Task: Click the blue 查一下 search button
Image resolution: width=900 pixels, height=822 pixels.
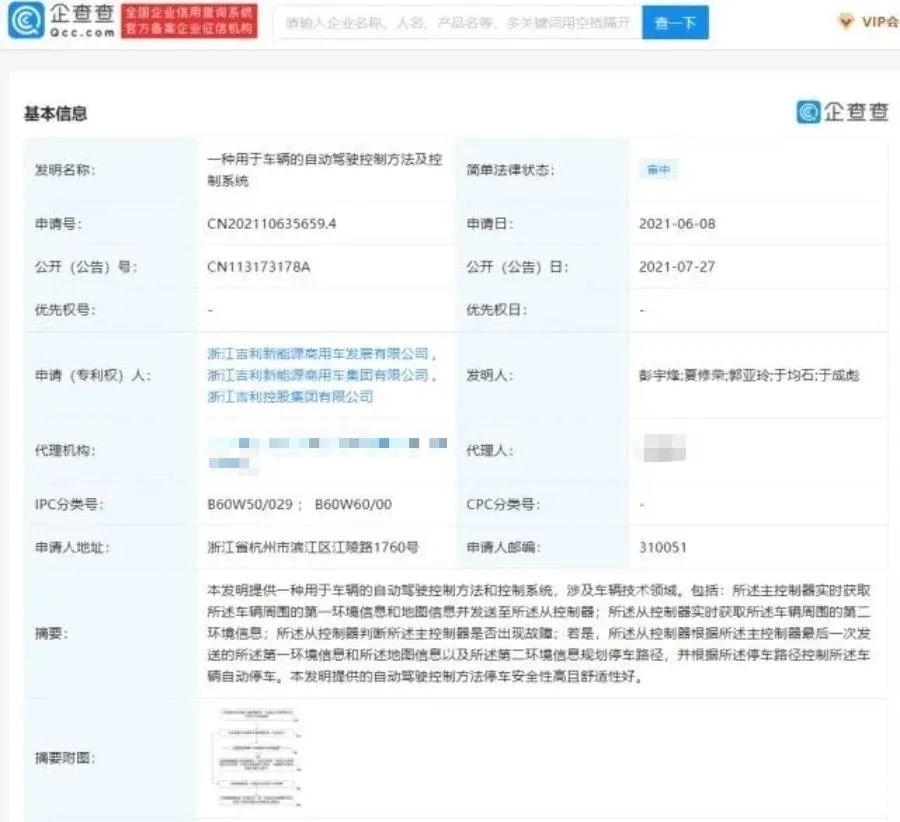Action: (x=675, y=23)
